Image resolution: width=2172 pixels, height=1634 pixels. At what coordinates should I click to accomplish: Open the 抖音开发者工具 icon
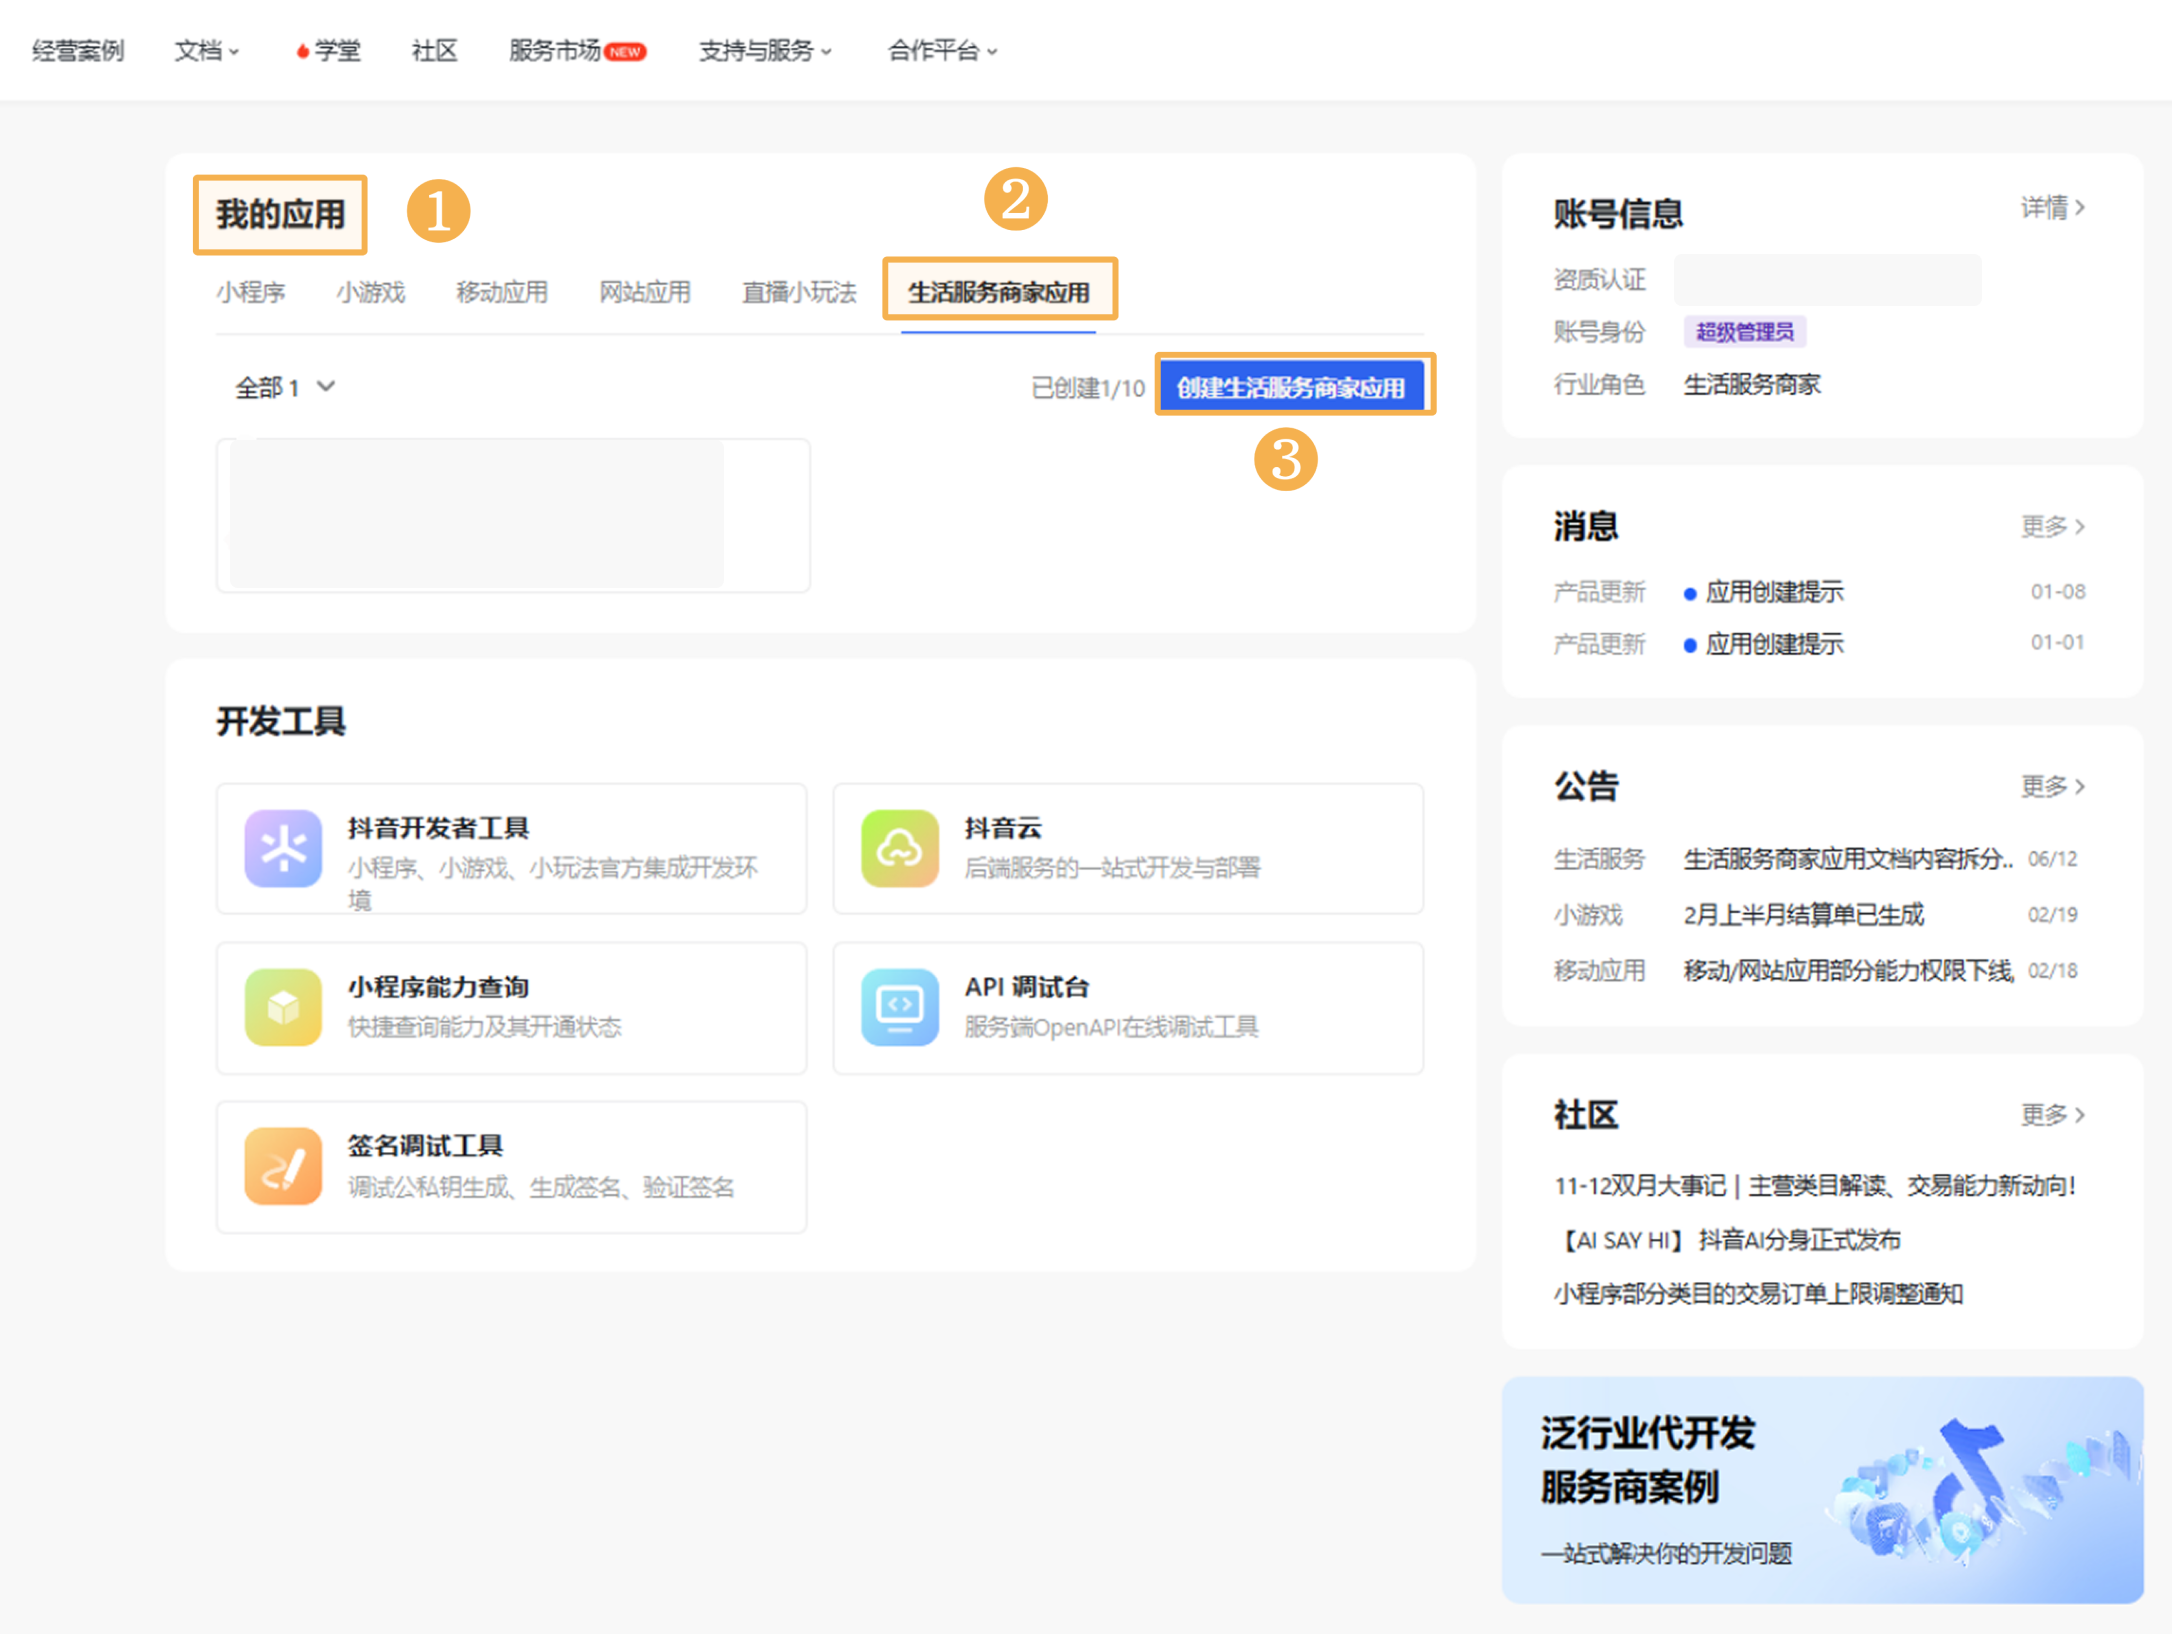click(x=283, y=848)
